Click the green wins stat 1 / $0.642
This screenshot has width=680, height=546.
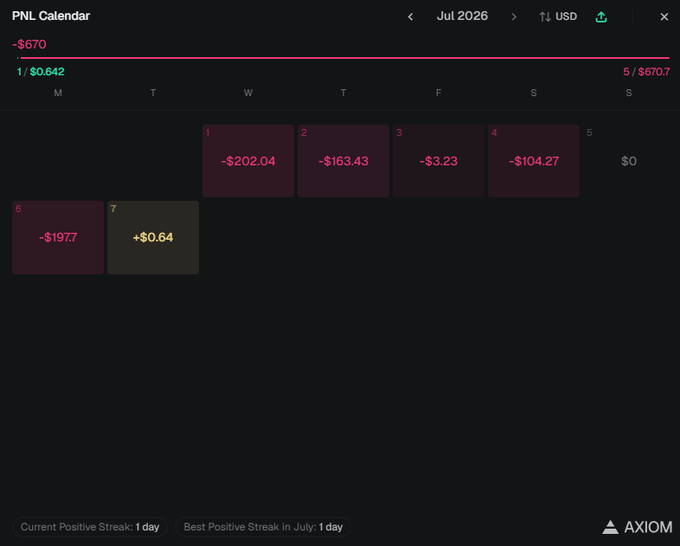40,72
